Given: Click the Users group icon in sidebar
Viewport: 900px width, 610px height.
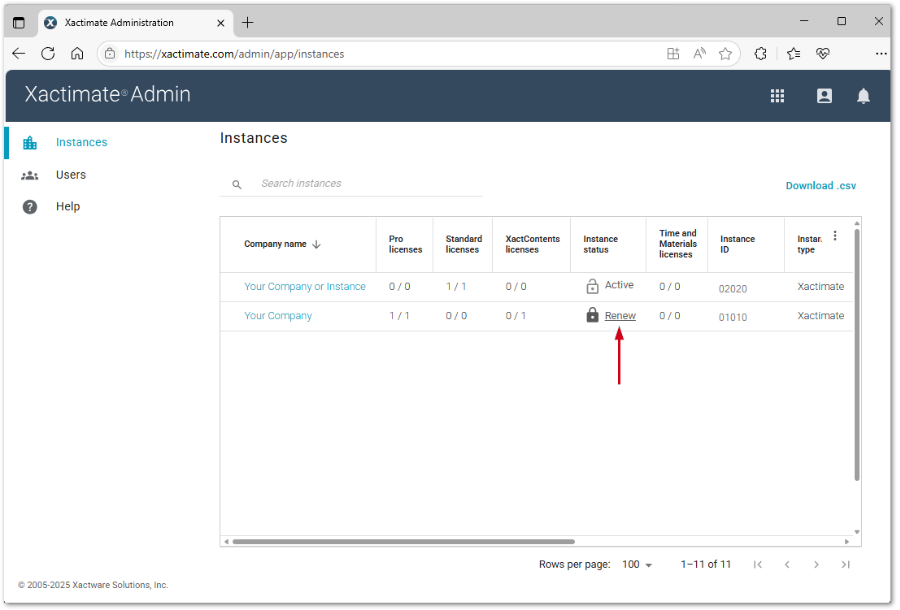Looking at the screenshot, I should click(x=30, y=176).
